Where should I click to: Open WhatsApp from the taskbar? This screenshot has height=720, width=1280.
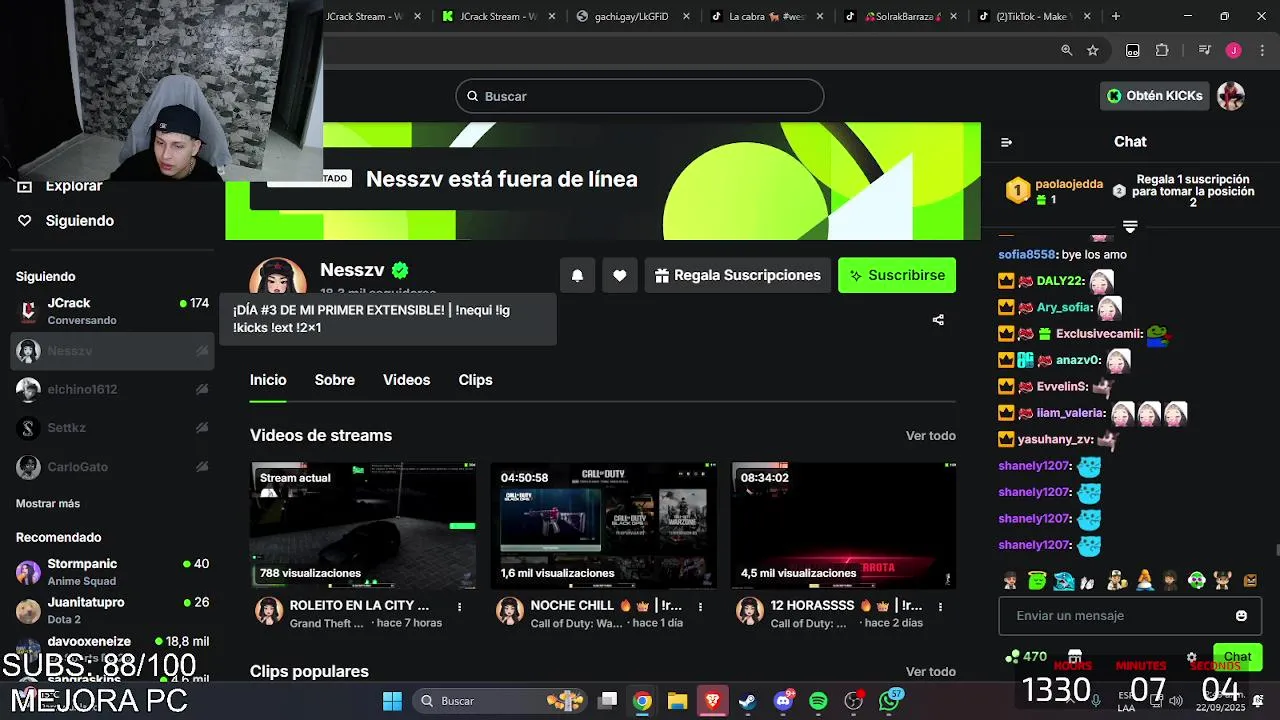point(889,701)
